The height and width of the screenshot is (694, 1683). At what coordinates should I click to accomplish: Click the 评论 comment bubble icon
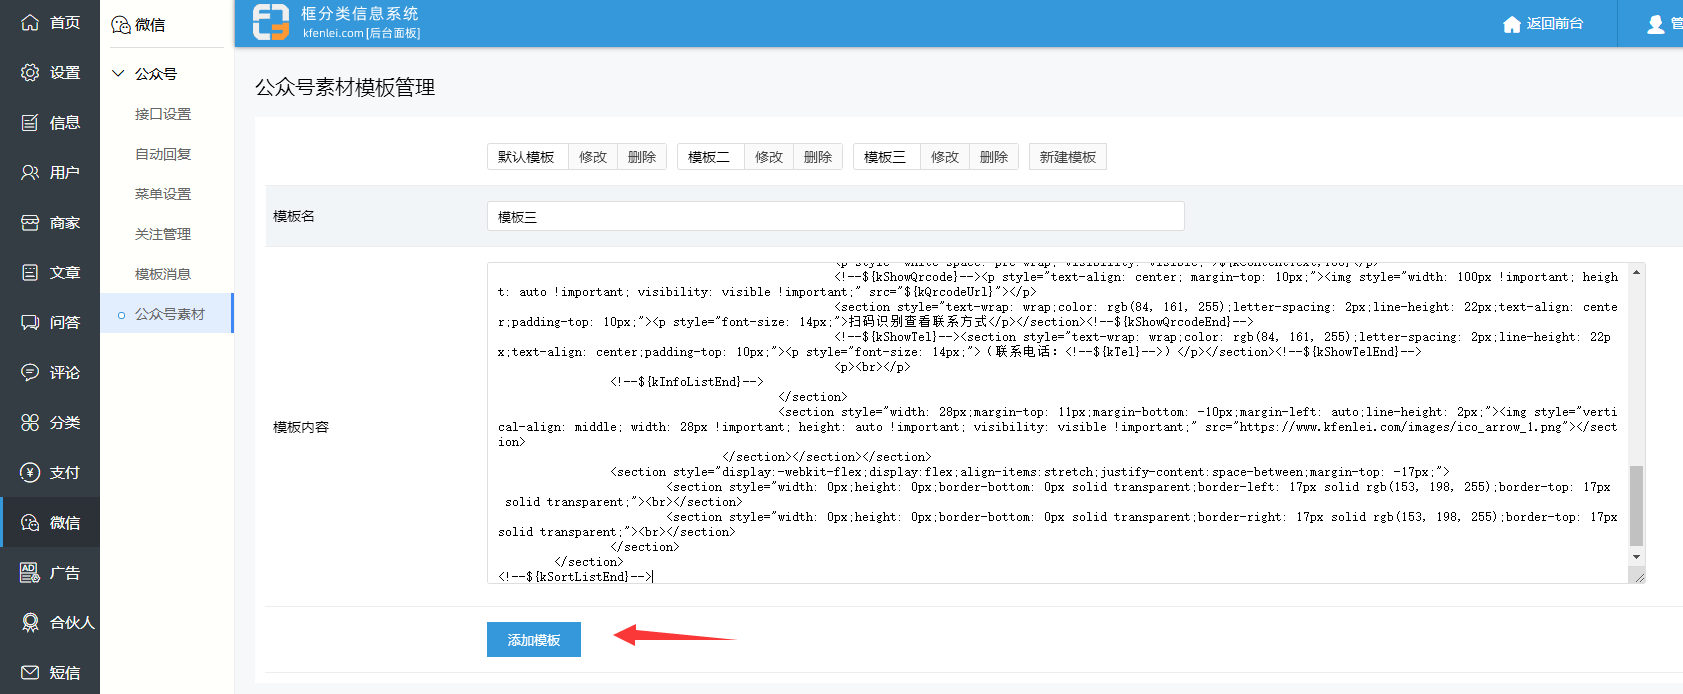30,373
